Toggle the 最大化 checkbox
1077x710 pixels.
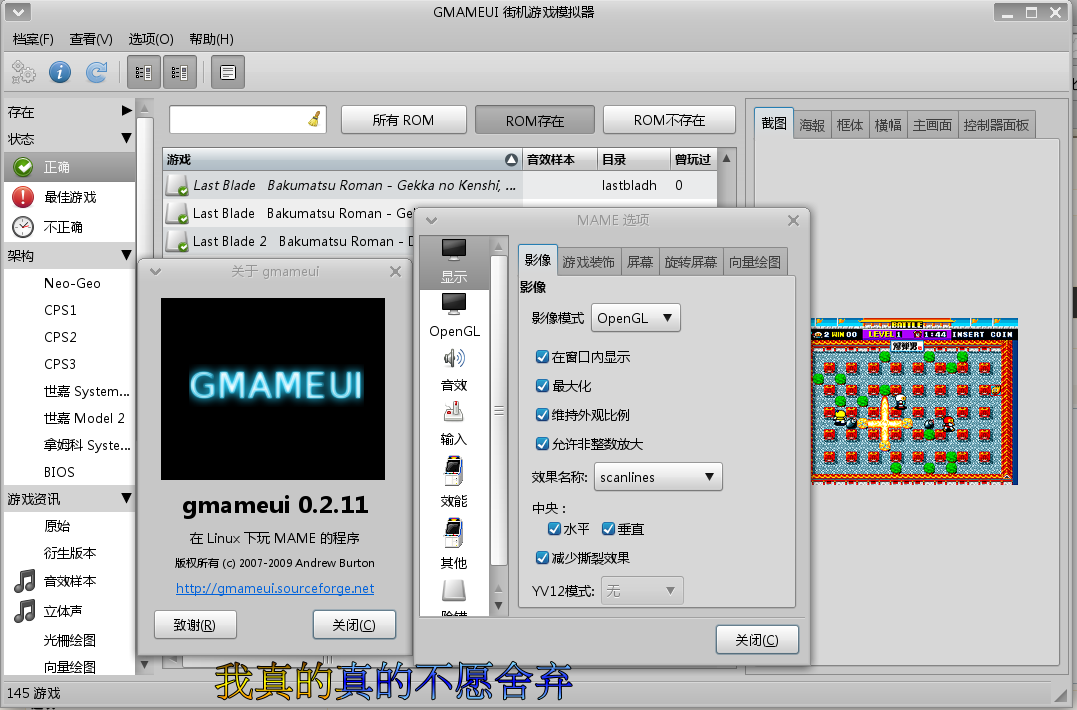coord(542,385)
